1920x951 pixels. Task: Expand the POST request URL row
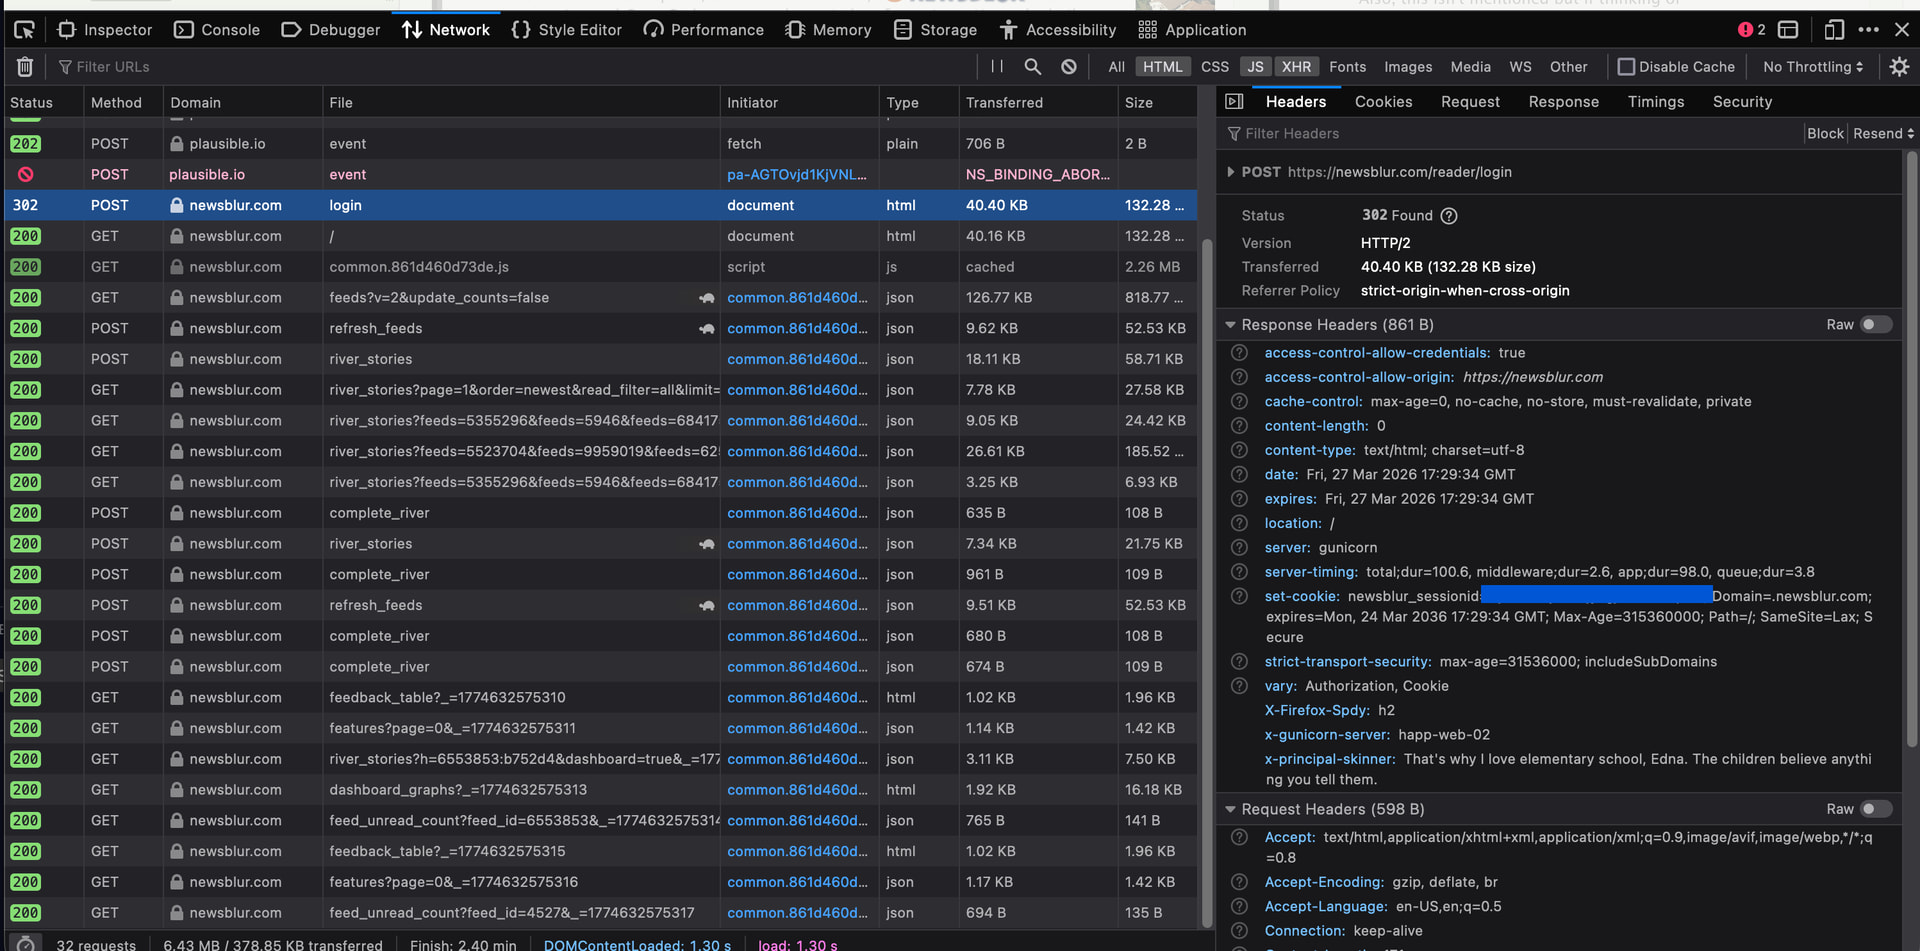tap(1230, 172)
